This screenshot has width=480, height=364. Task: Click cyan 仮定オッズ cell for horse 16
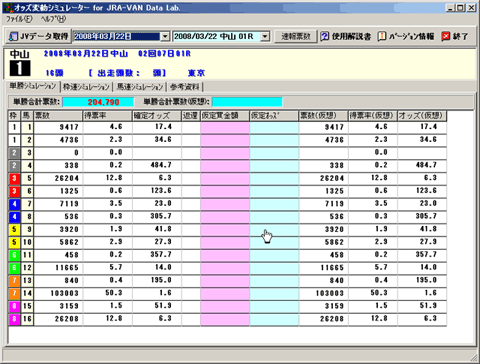tap(274, 319)
